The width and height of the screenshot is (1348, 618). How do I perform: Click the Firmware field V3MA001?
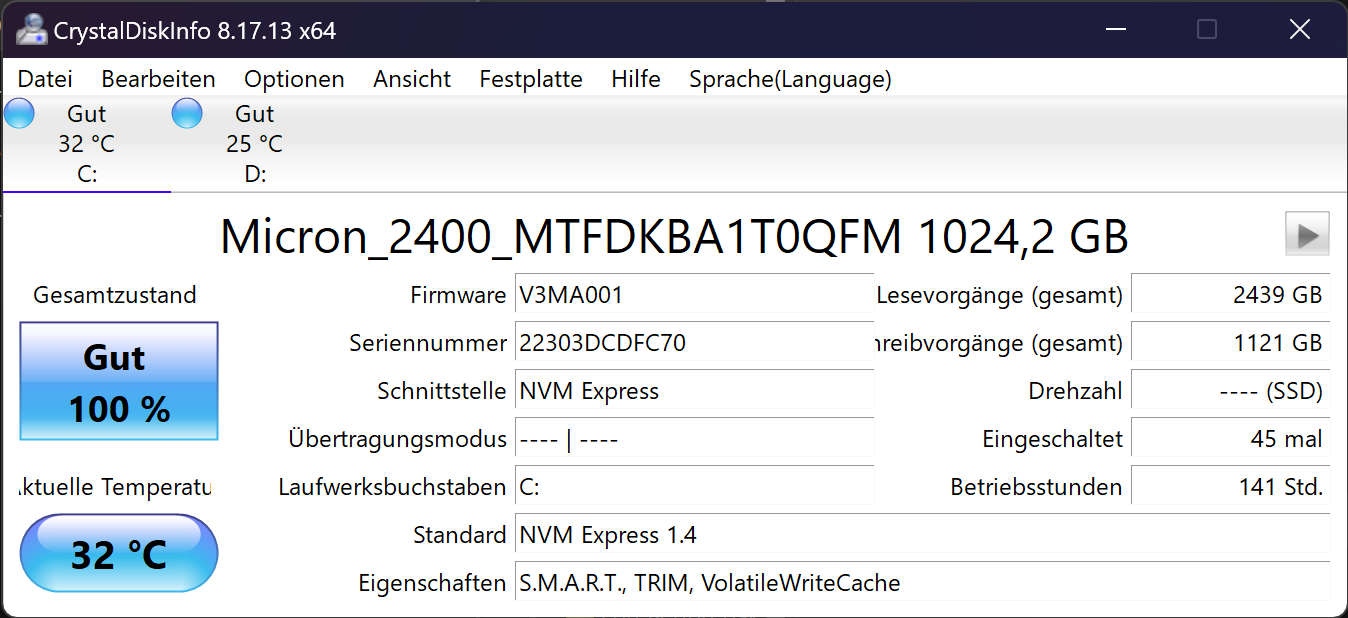tap(694, 296)
